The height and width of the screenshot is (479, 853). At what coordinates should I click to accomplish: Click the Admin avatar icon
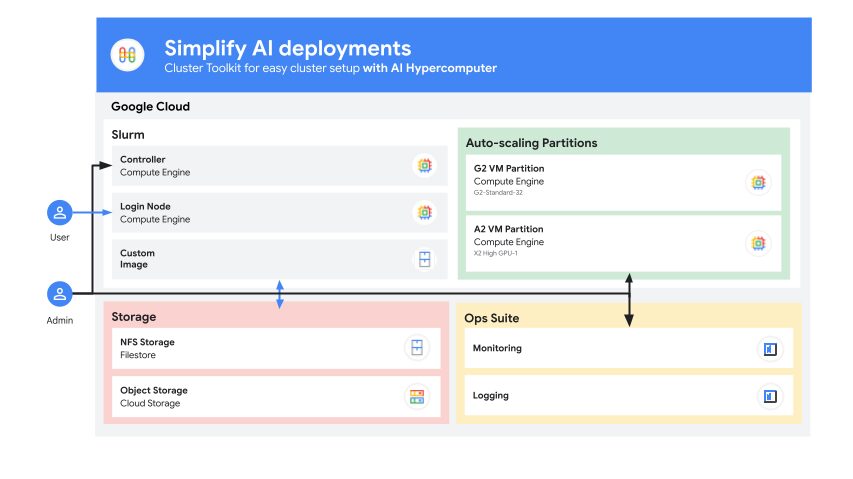pyautogui.click(x=60, y=294)
